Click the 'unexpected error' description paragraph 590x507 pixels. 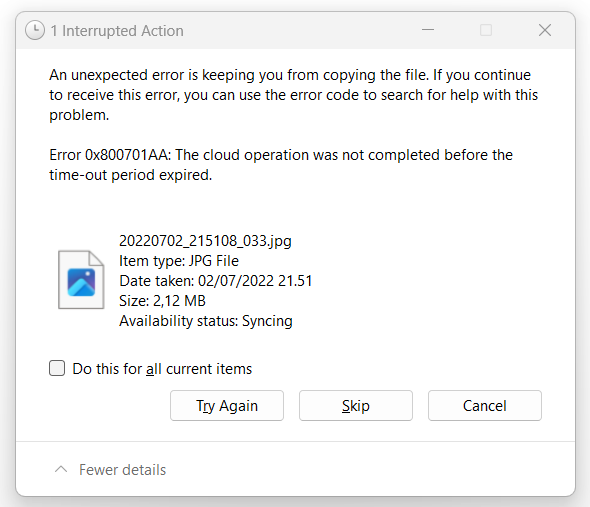point(293,95)
